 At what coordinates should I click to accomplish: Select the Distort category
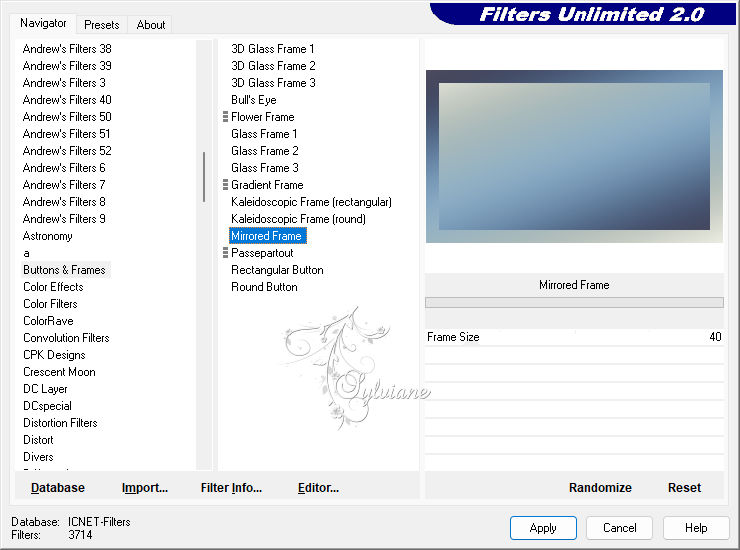pos(38,440)
